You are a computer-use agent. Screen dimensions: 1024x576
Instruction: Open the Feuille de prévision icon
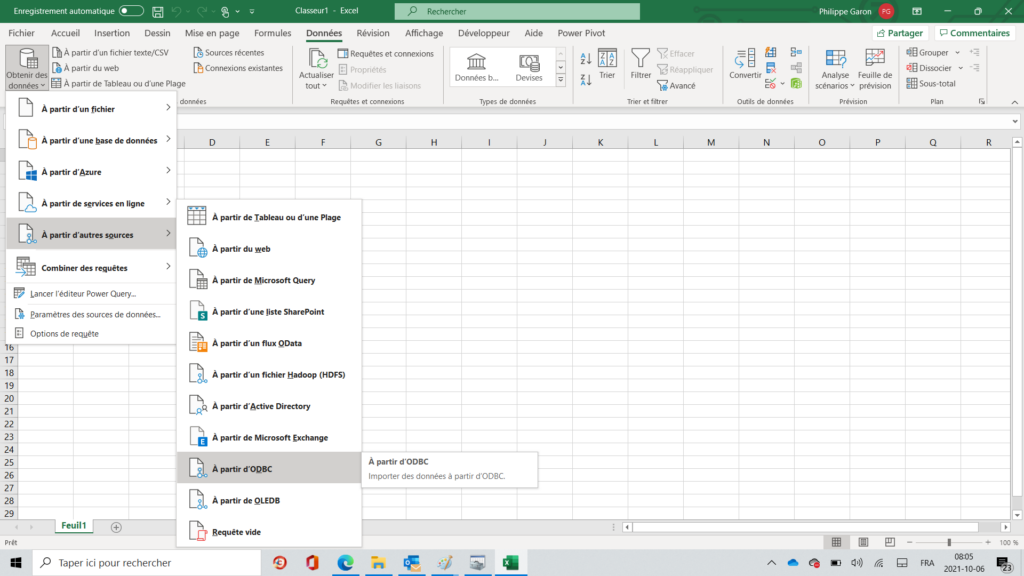875,60
